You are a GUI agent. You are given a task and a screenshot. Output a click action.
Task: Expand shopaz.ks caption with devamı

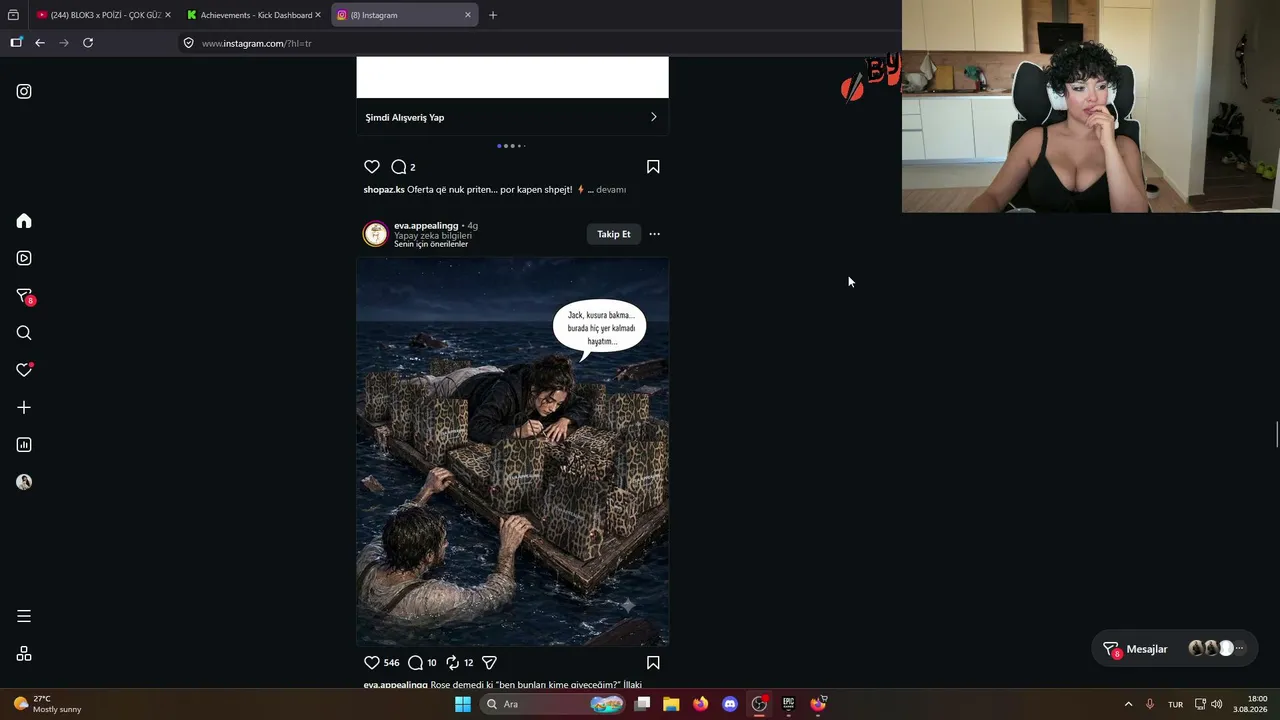coord(611,190)
